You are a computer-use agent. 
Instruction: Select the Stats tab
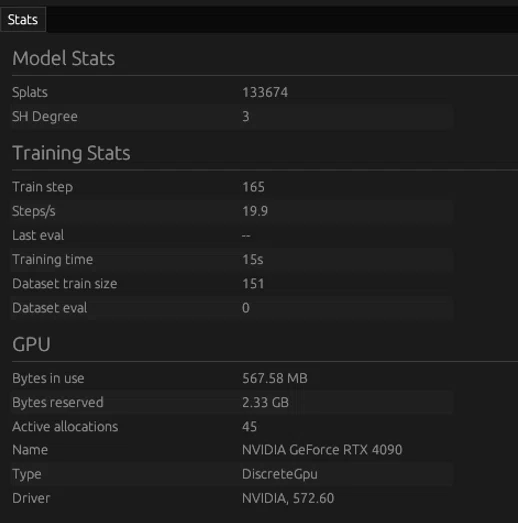point(23,20)
